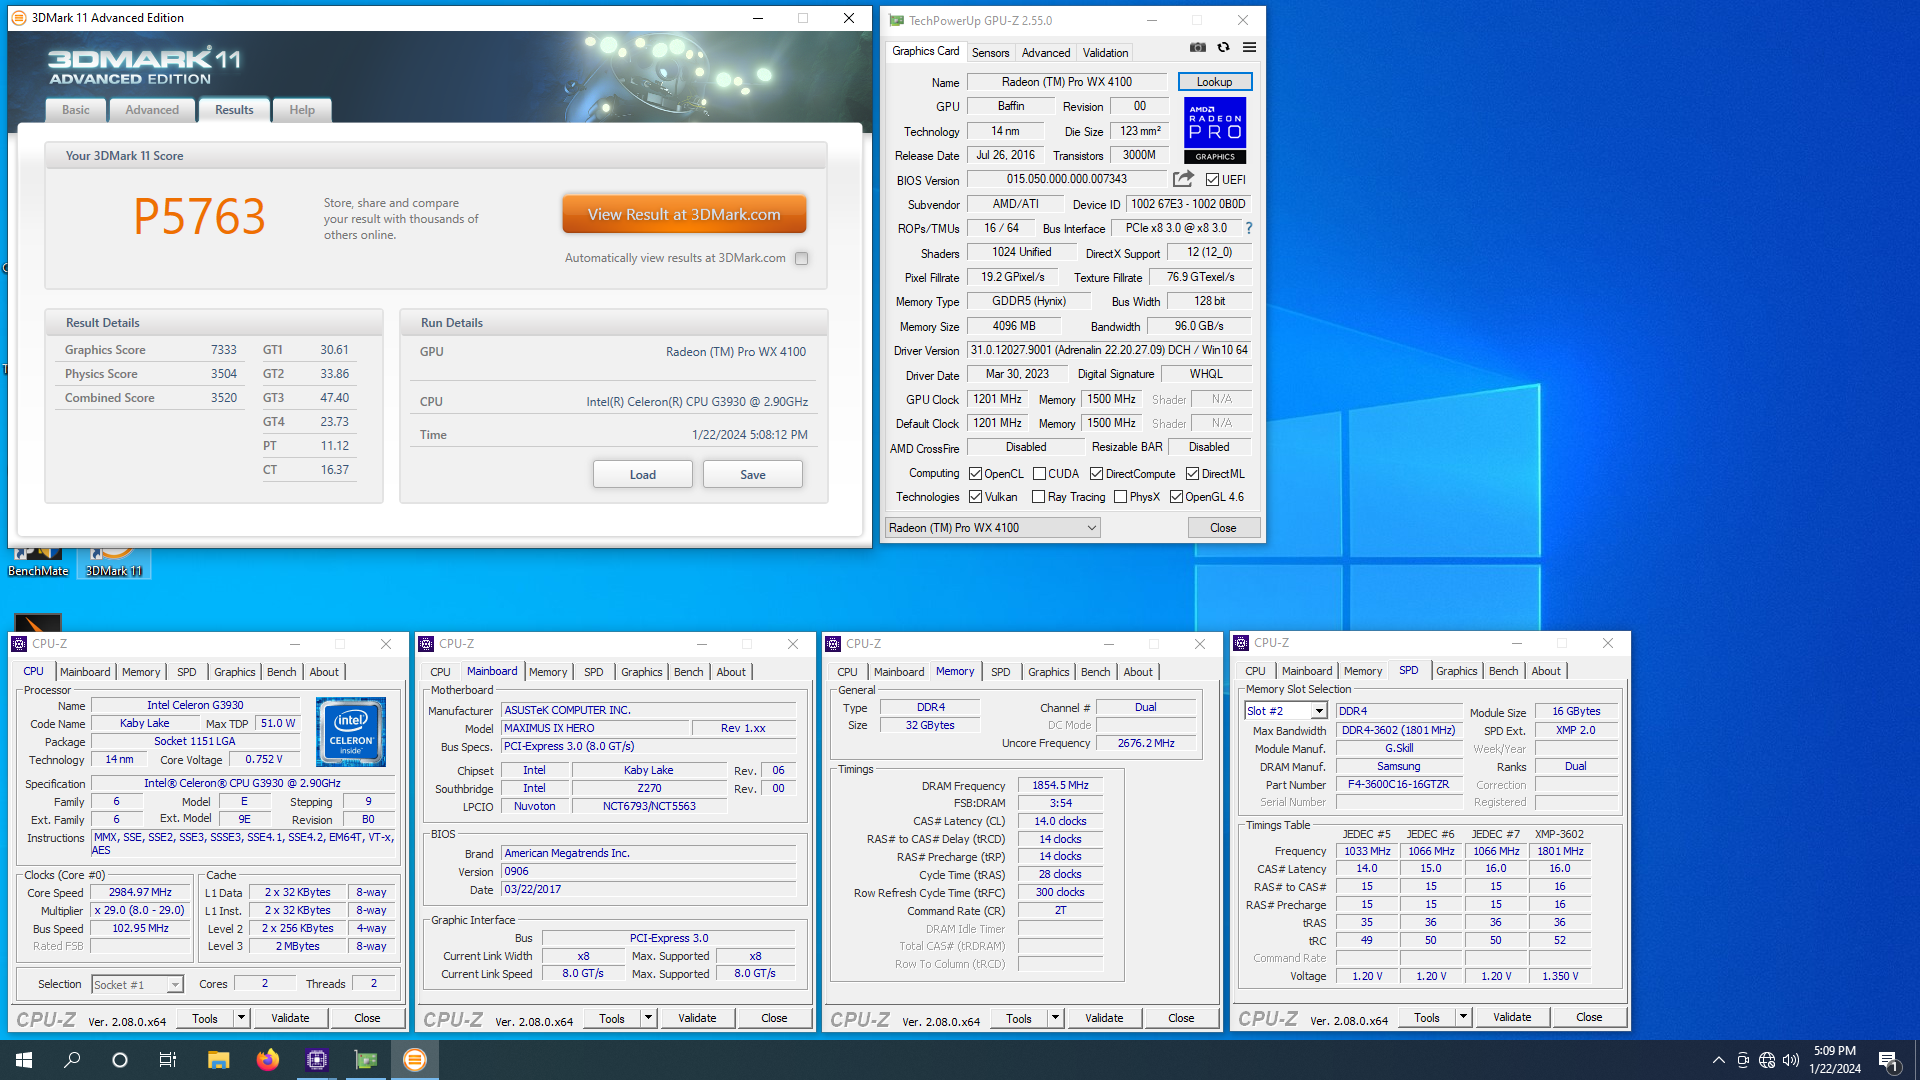
Task: Click Load button in Run Details
Action: 643,475
